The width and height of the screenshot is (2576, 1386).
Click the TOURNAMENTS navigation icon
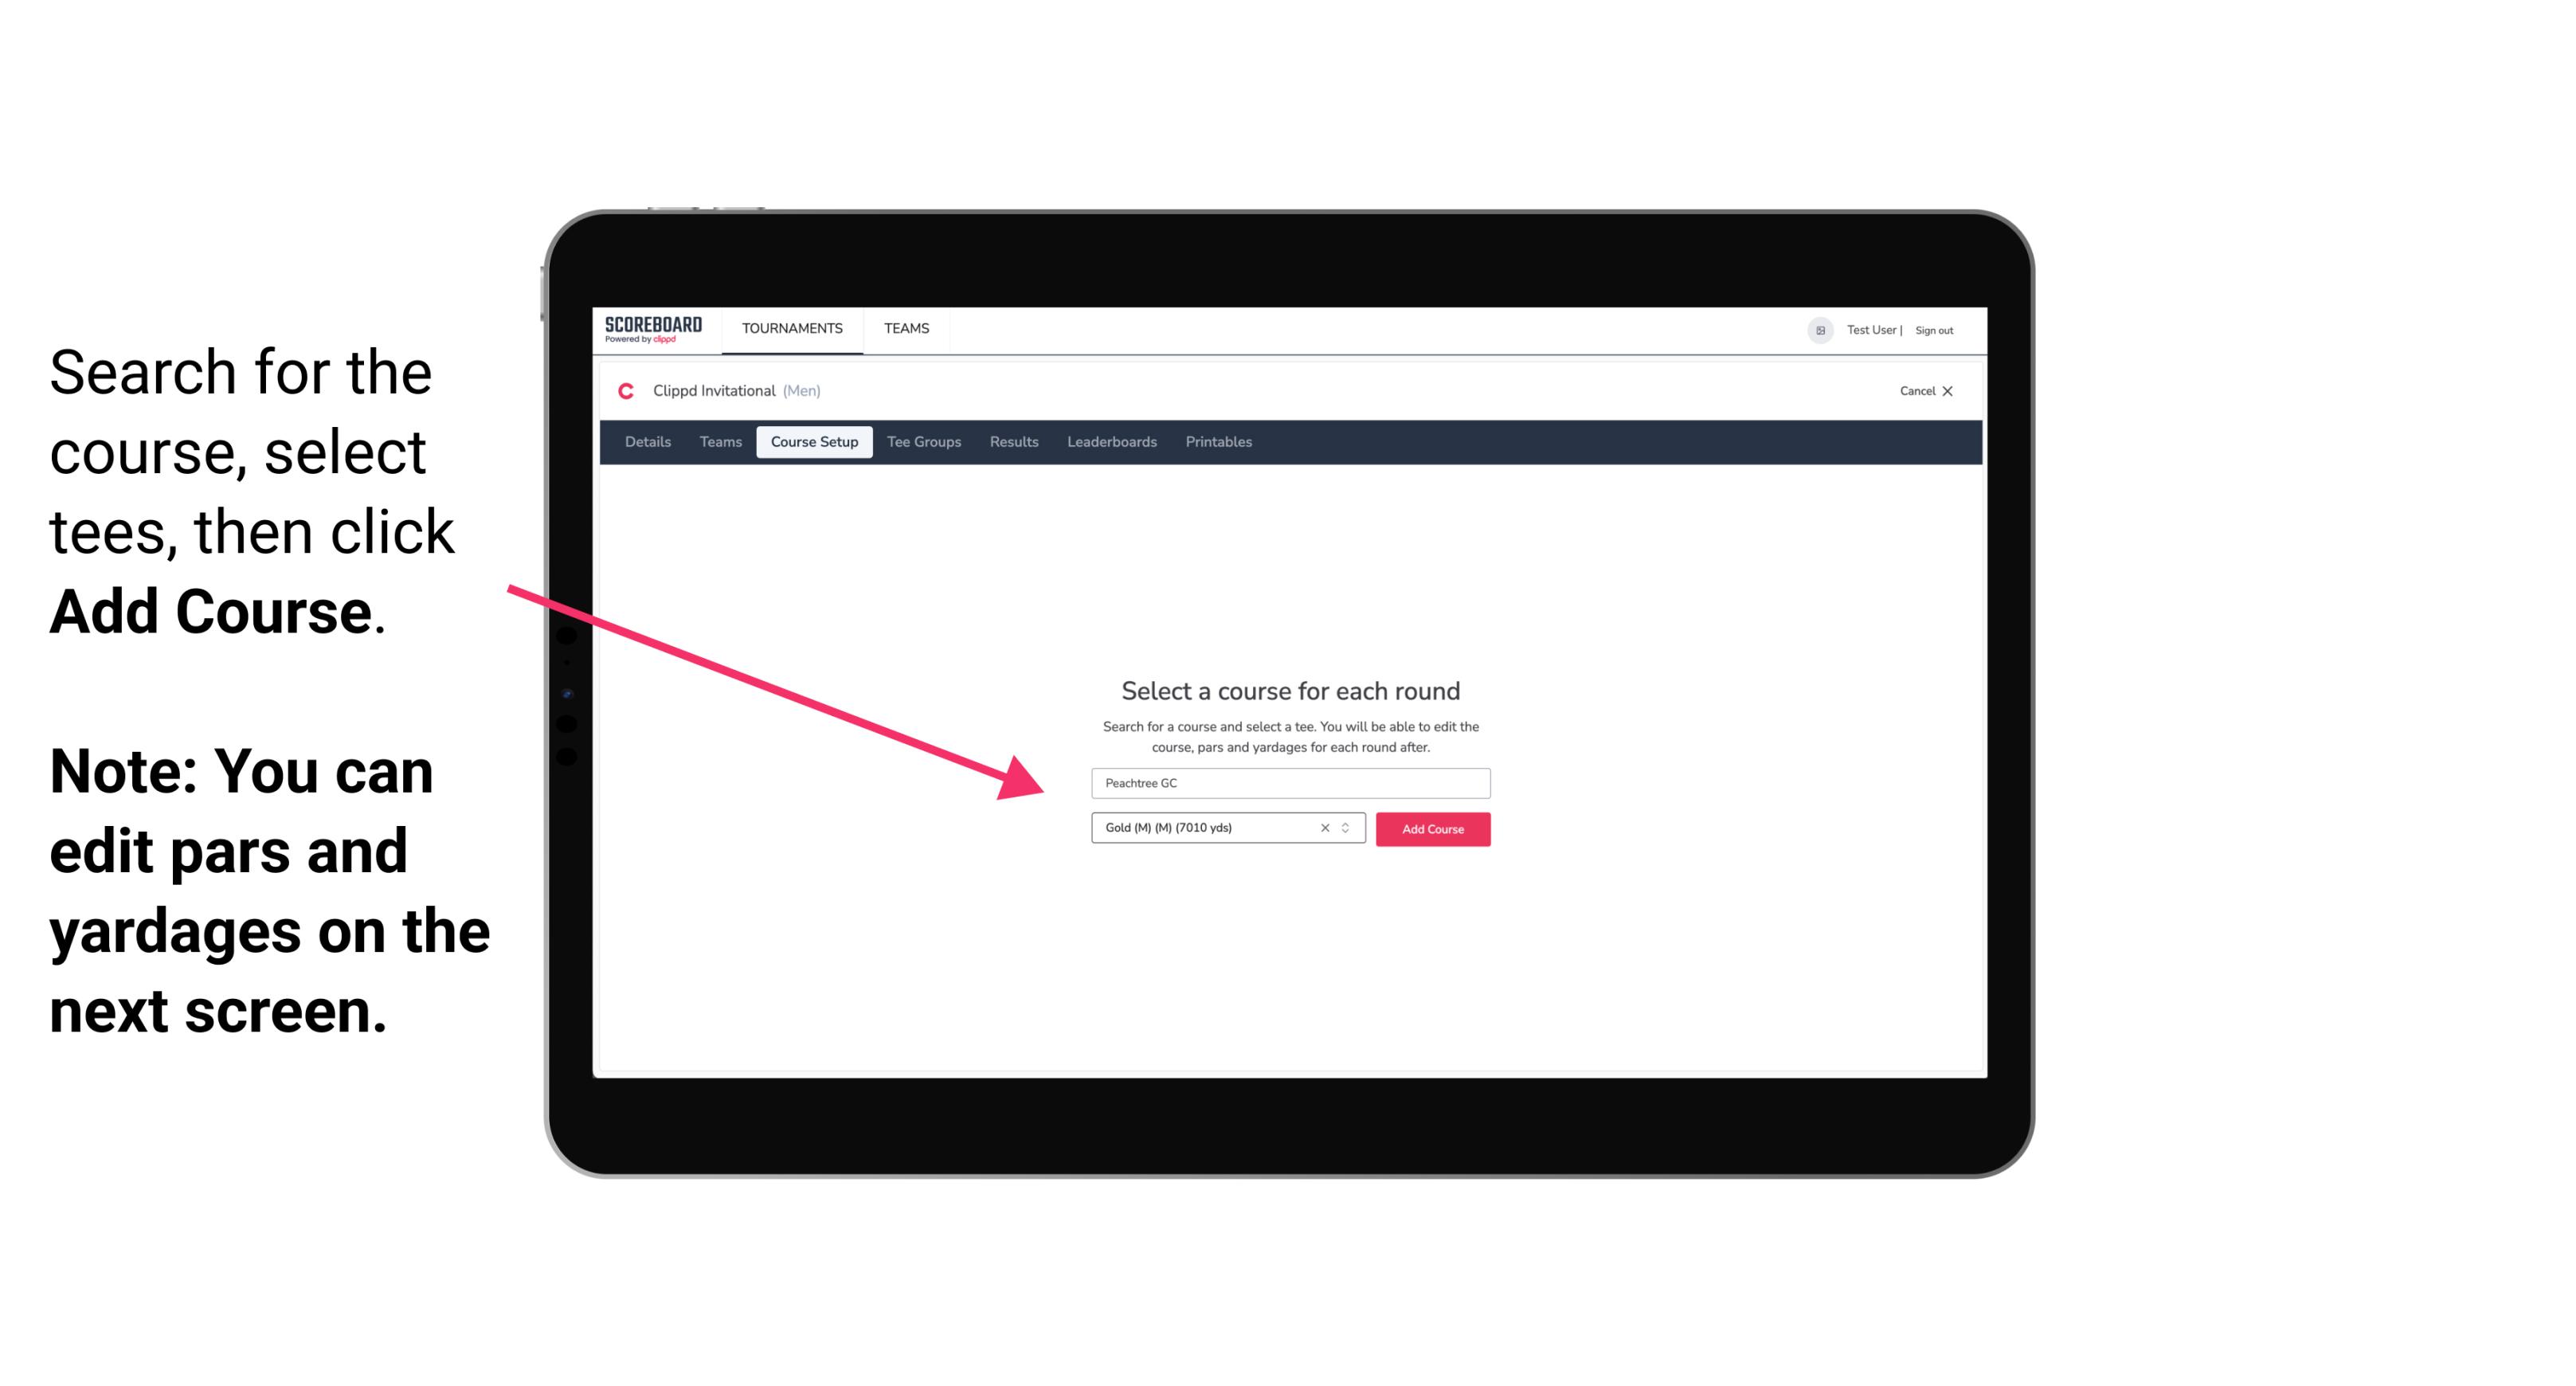(x=790, y=330)
